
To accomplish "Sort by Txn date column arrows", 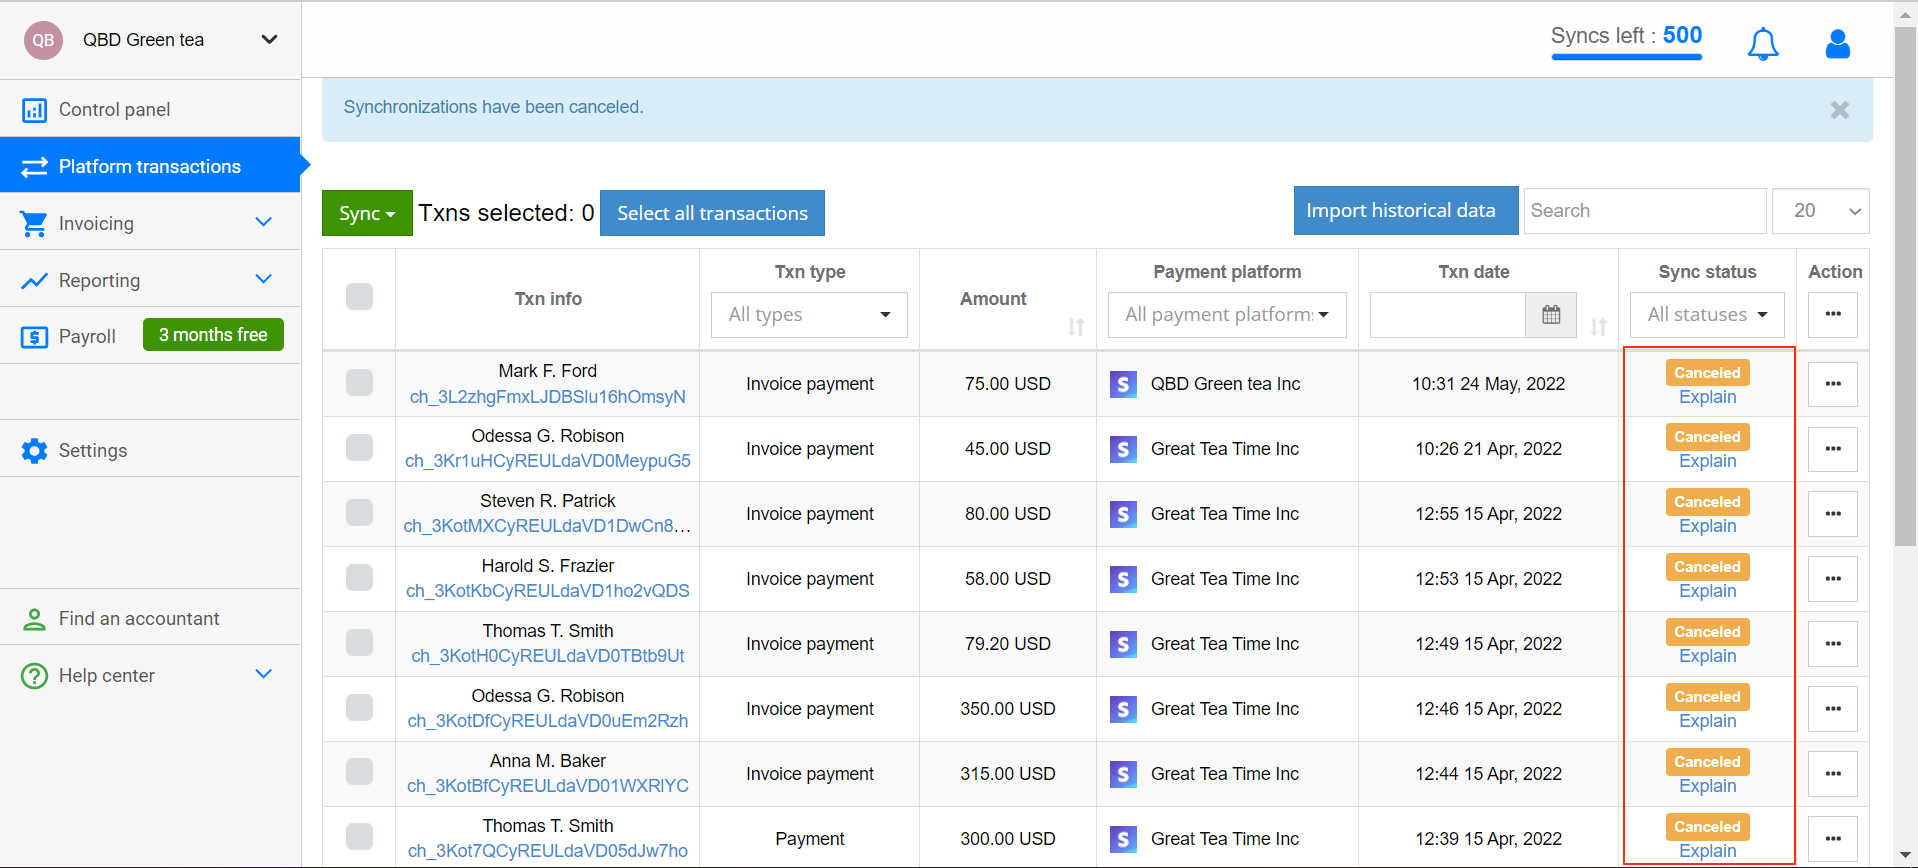I will pyautogui.click(x=1599, y=327).
